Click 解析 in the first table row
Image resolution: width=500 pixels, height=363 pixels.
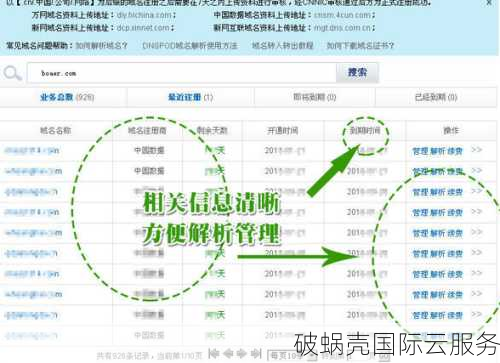[437, 151]
